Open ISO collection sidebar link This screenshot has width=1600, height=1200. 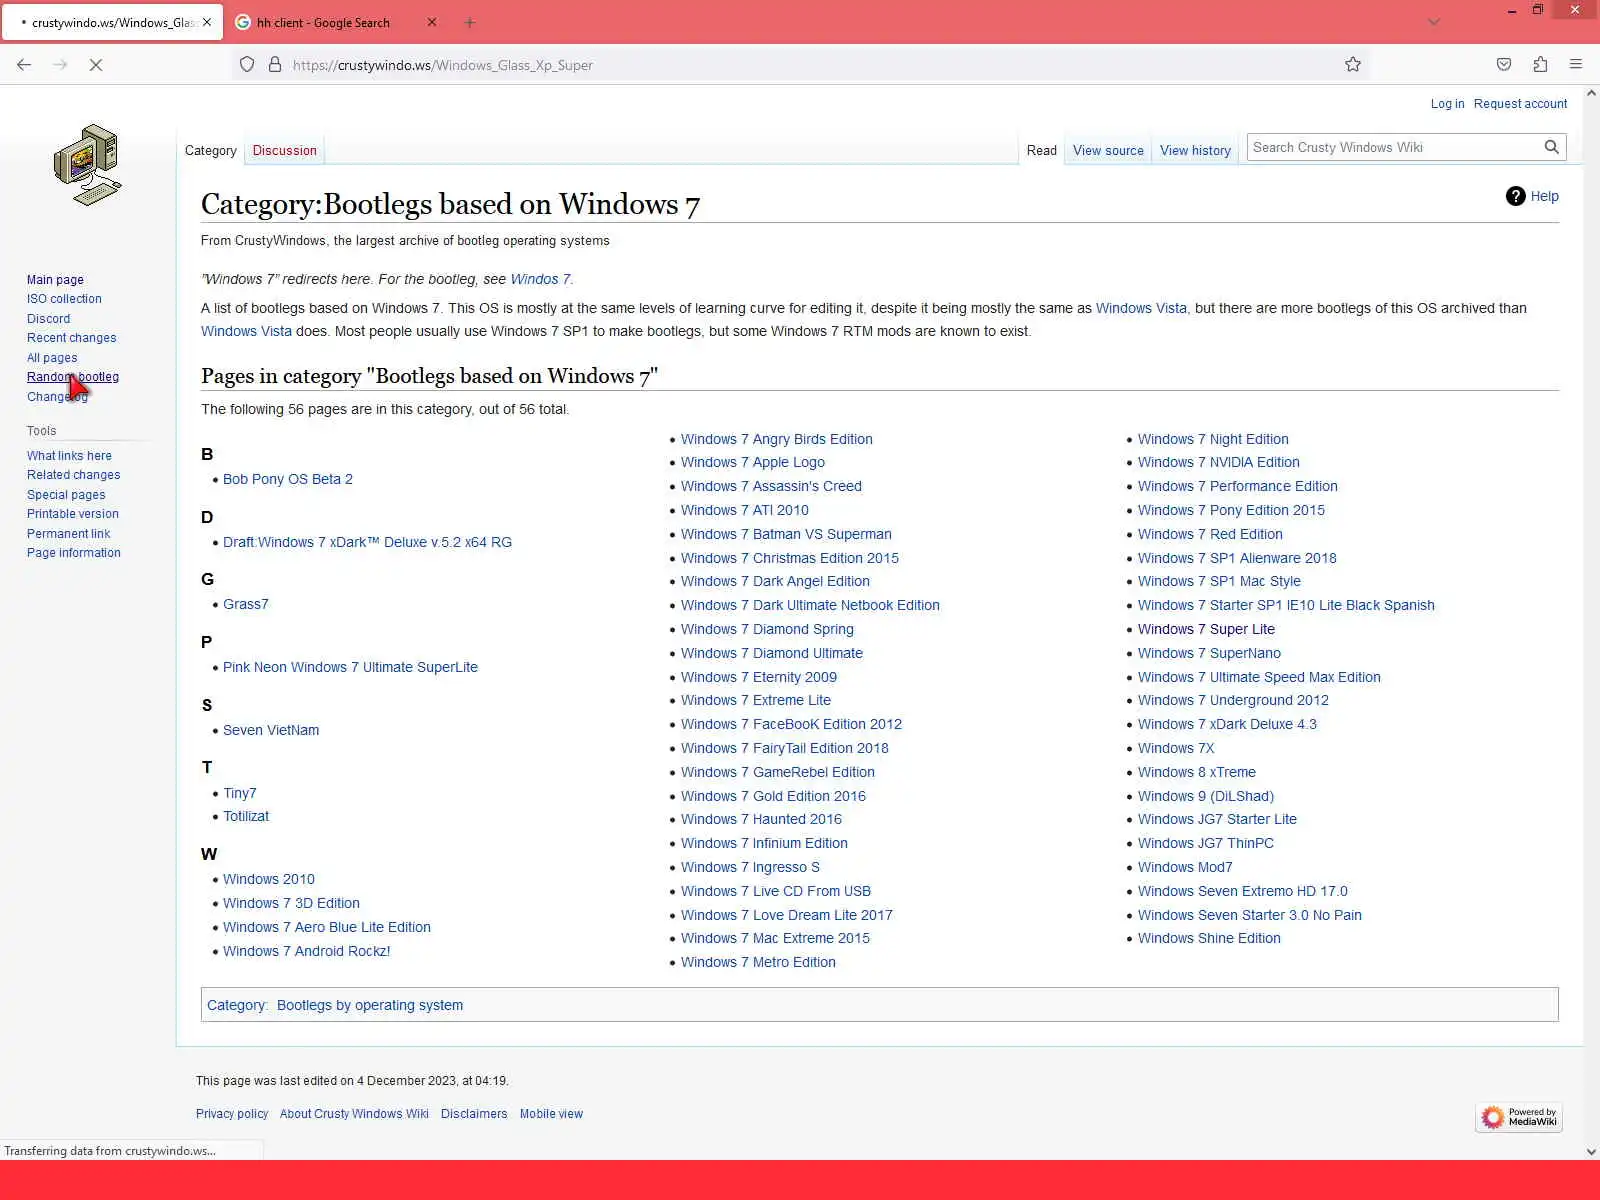[x=64, y=299]
